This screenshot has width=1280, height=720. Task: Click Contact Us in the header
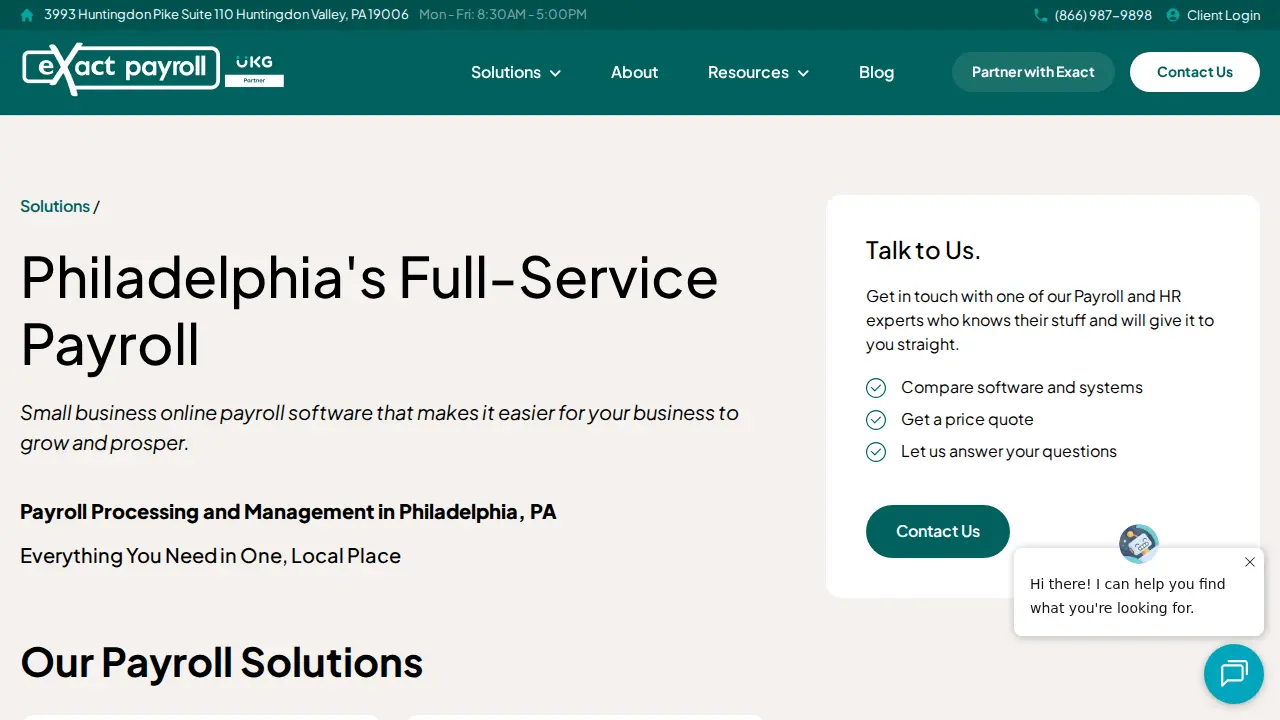pyautogui.click(x=1195, y=72)
